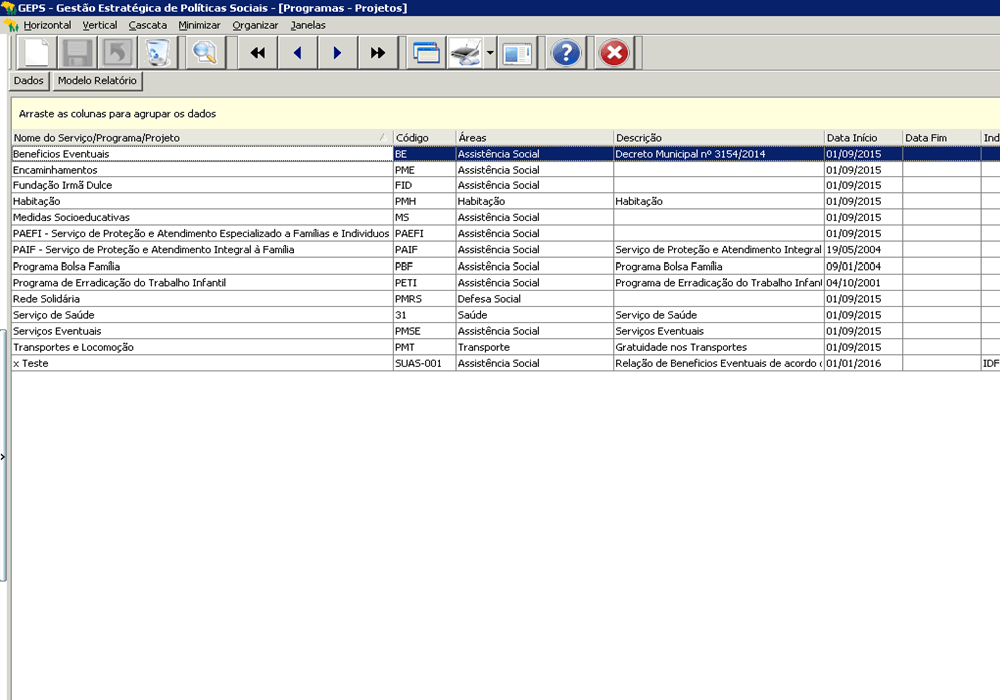
Task: Click the code cell PBF
Action: coord(424,266)
